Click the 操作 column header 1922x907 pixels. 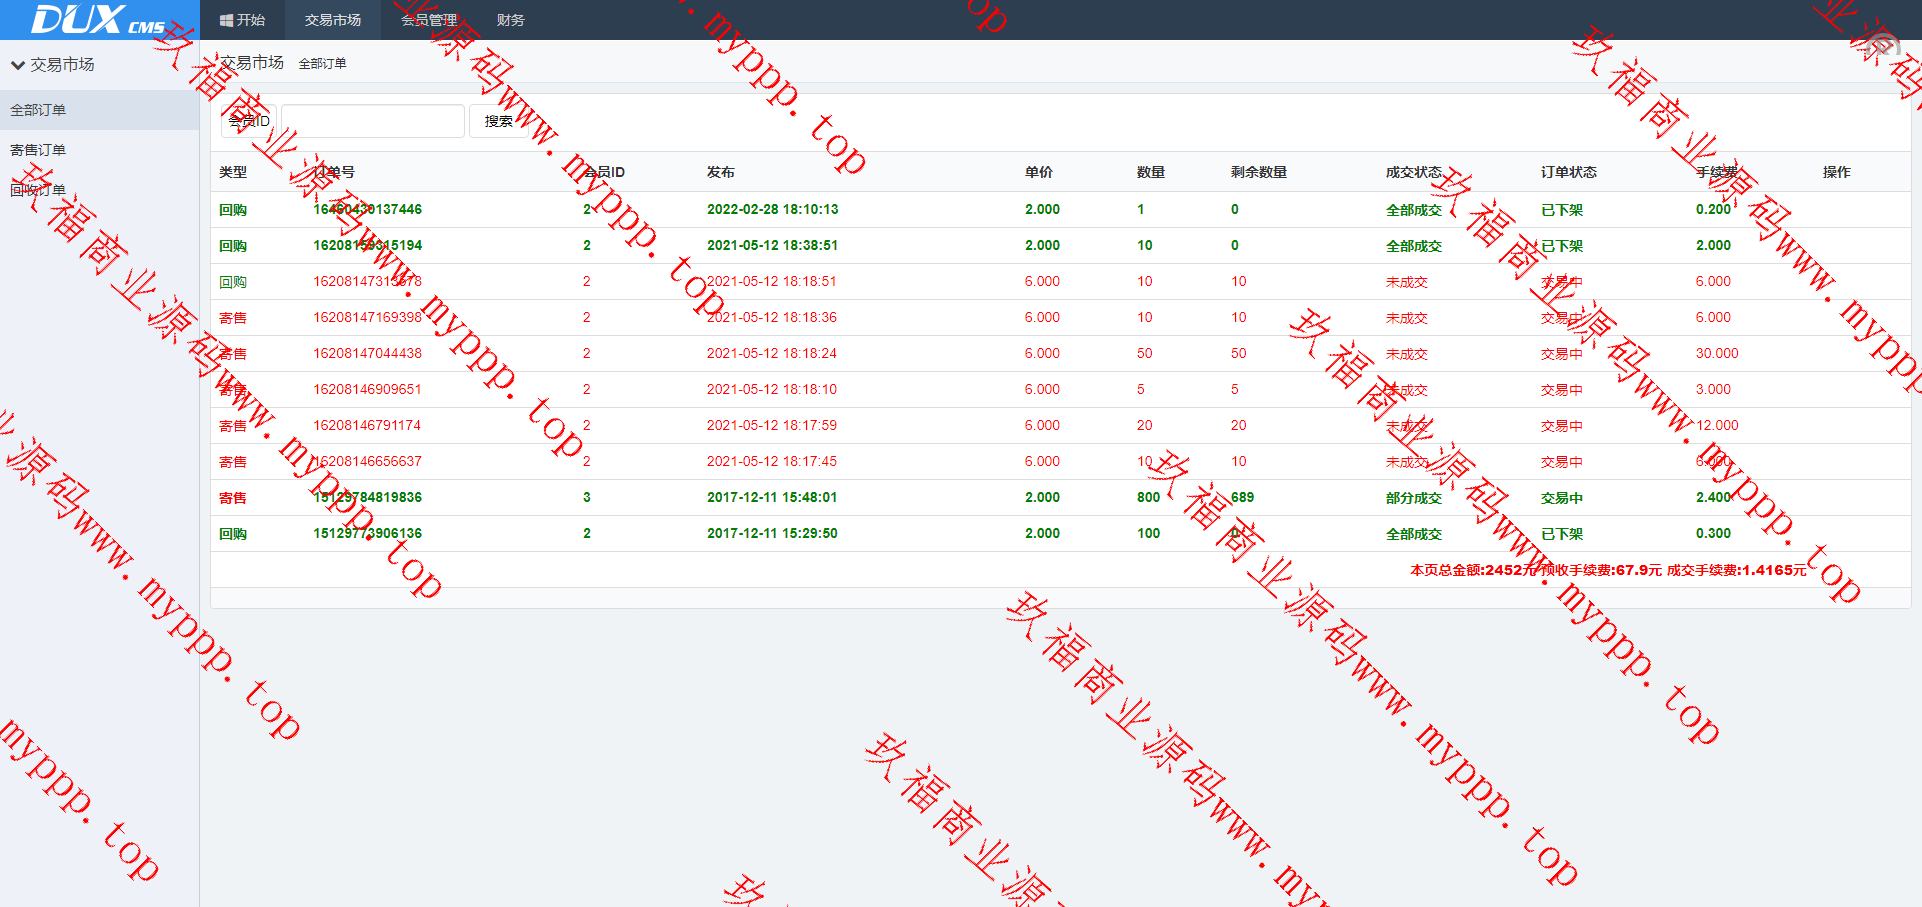[1836, 172]
